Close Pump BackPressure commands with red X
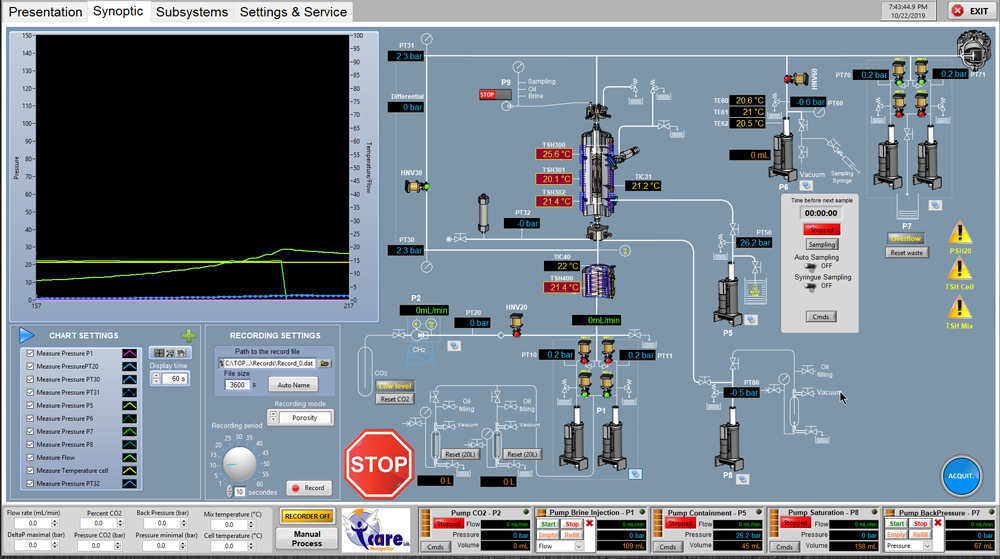Viewport: 1000px width, 559px height. pyautogui.click(x=938, y=523)
